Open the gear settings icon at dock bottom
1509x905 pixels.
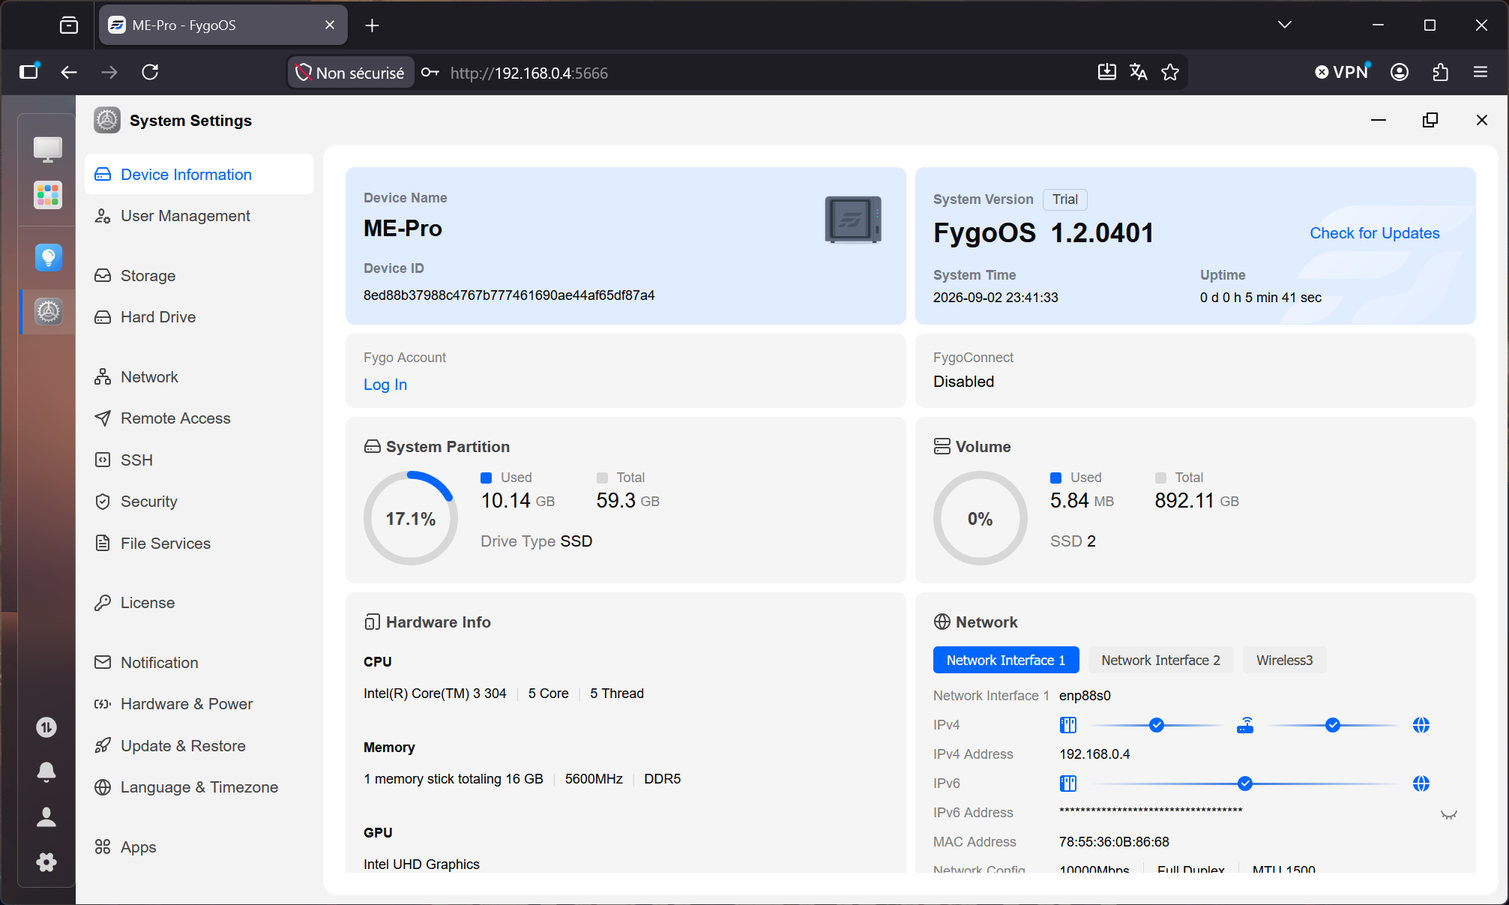(x=46, y=862)
